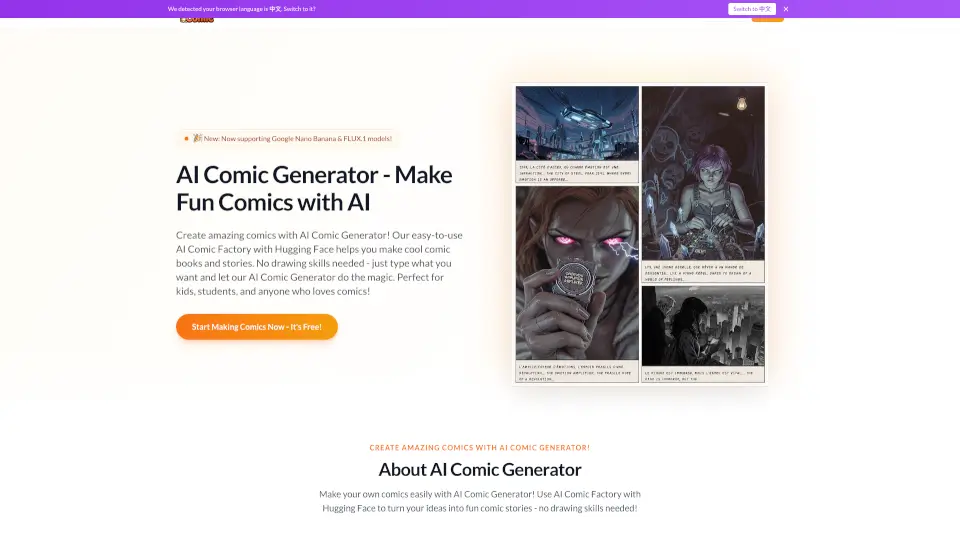960x540 pixels.
Task: Open the black-and-white city skyline panel
Action: [703, 326]
